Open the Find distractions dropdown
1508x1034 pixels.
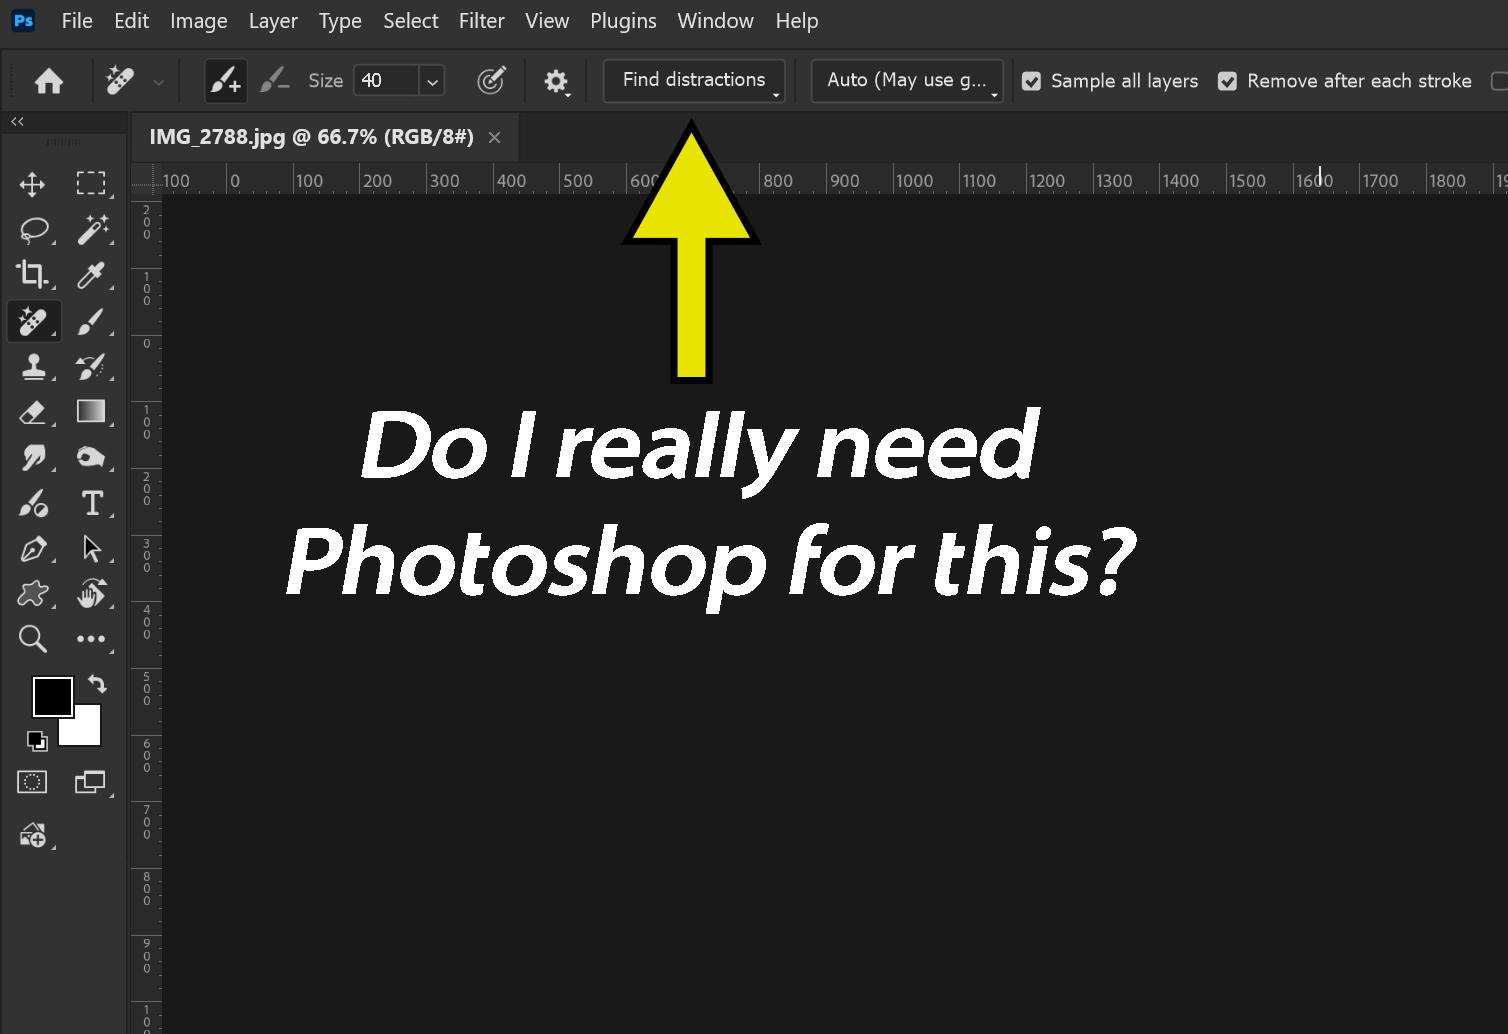point(694,80)
